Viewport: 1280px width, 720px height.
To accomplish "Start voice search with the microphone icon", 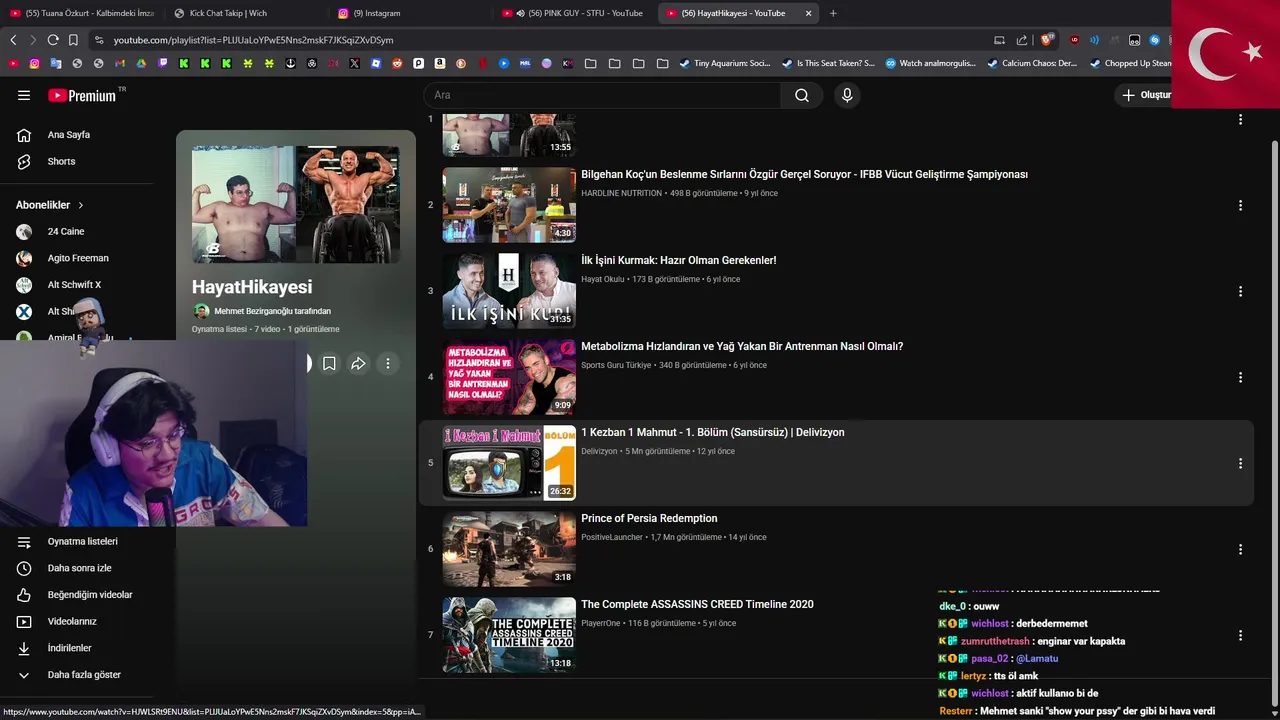I will click(847, 95).
